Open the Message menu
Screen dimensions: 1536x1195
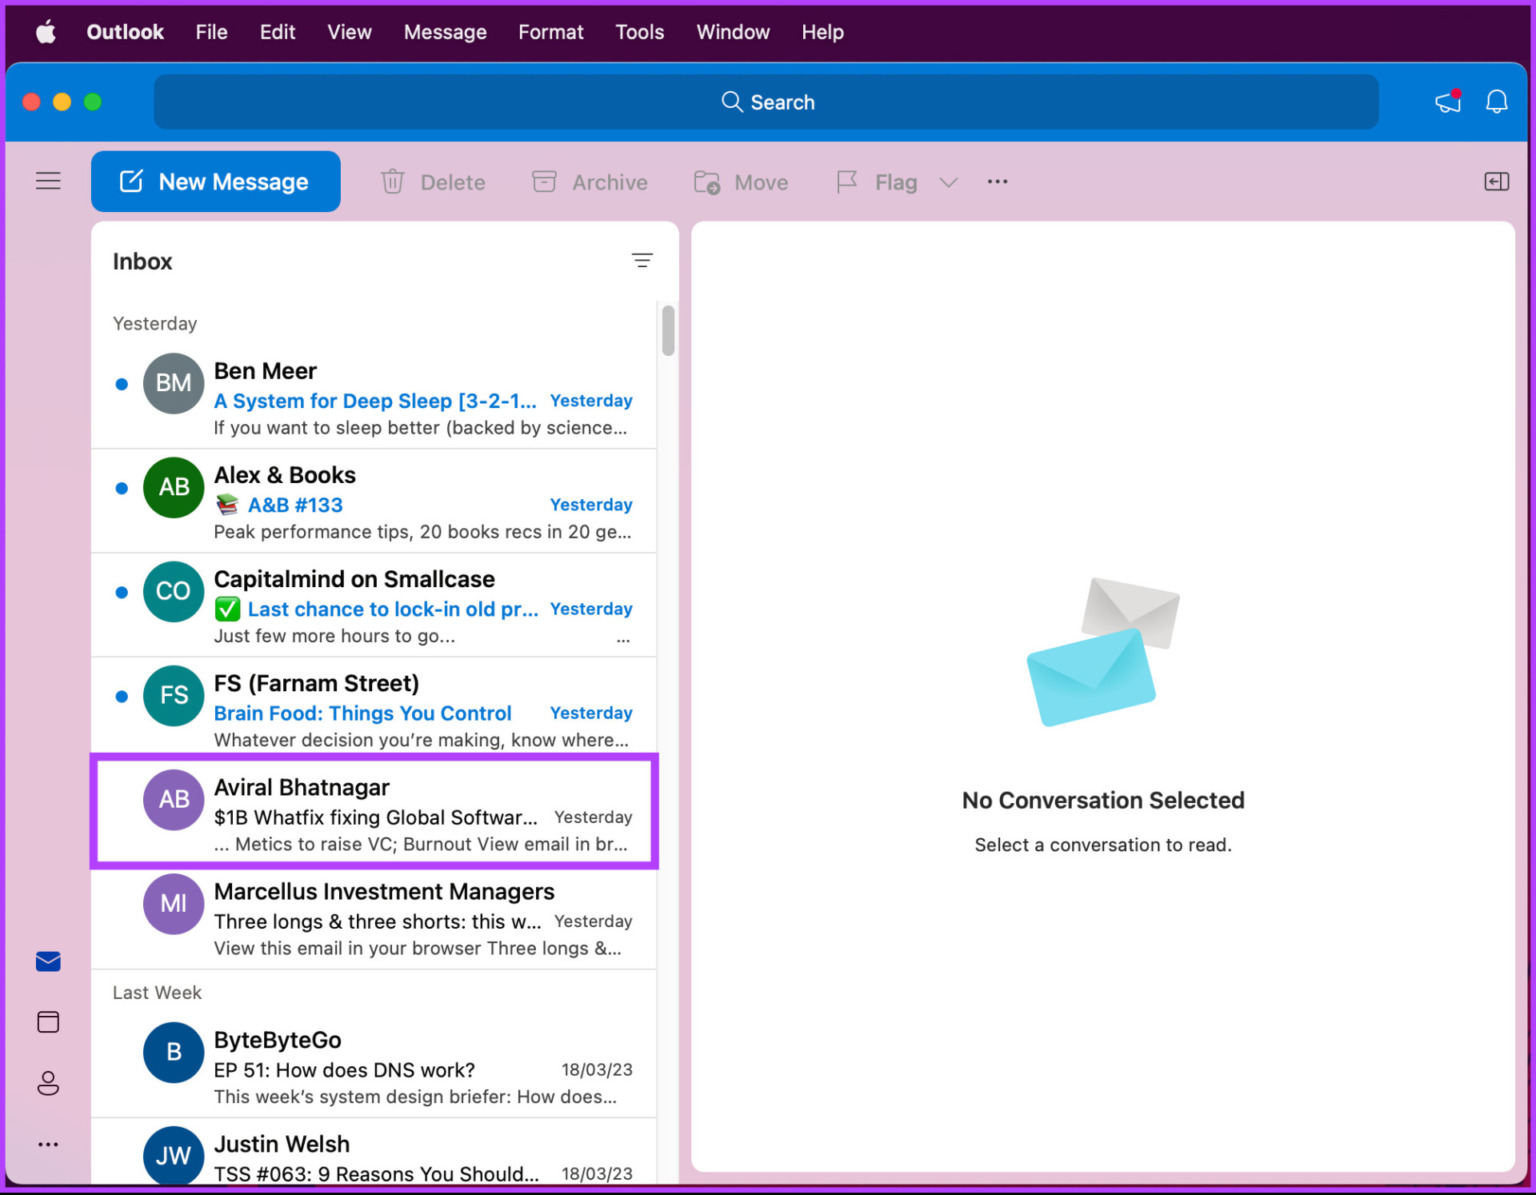(x=445, y=31)
